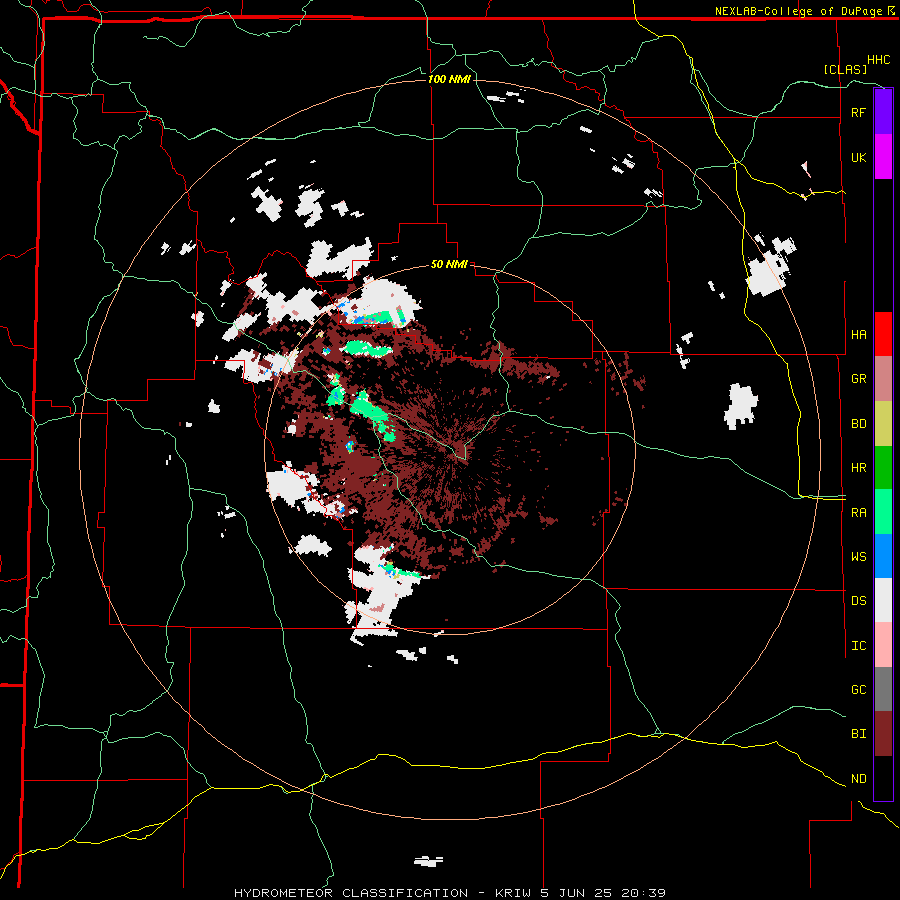
Task: Click the HA red legend swatch
Action: tap(883, 334)
